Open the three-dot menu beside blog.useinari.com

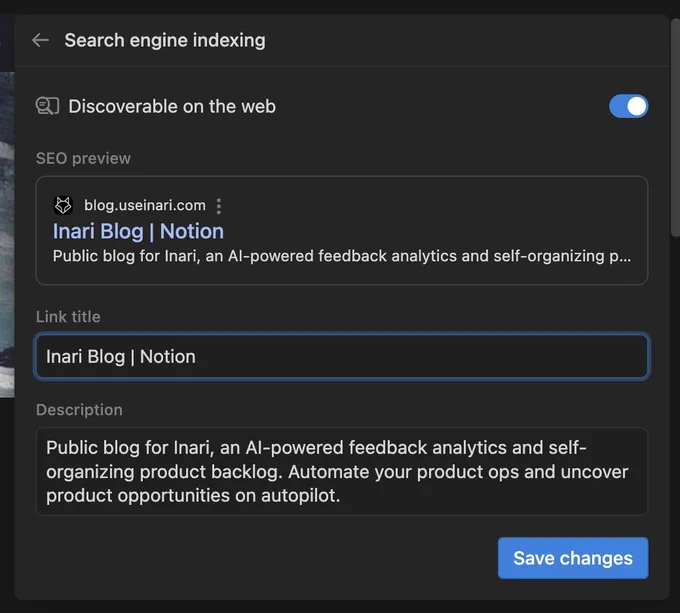[219, 206]
